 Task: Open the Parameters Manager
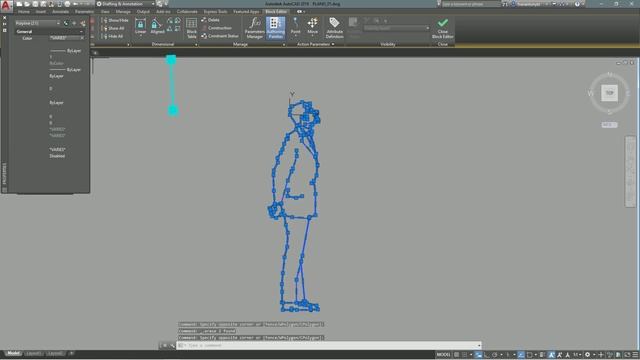click(x=255, y=28)
